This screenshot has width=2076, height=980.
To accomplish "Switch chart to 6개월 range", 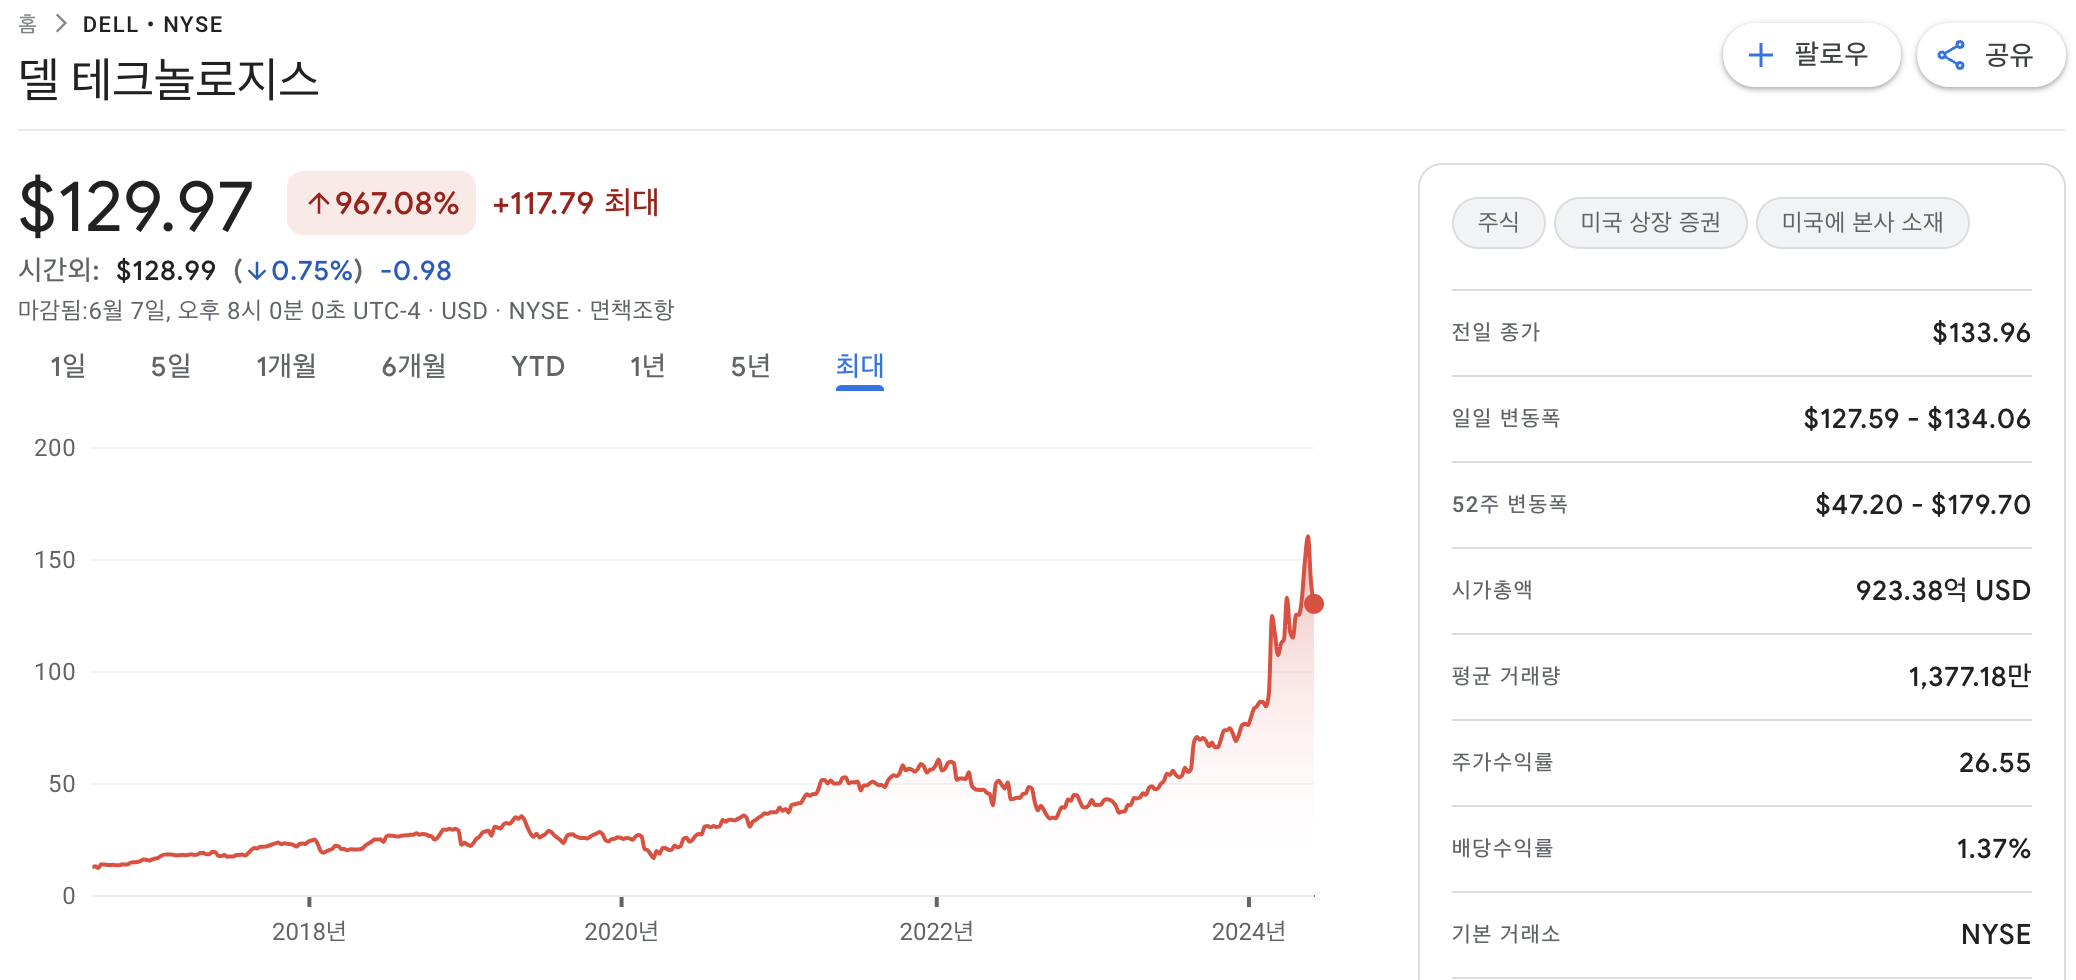I will (414, 366).
